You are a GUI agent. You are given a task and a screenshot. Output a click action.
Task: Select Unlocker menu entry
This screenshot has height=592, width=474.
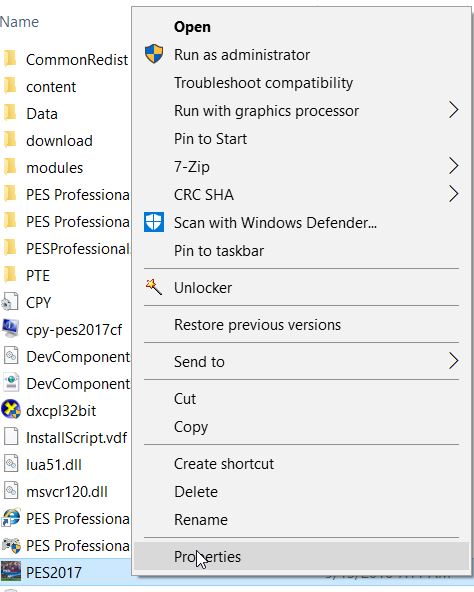pos(301,288)
